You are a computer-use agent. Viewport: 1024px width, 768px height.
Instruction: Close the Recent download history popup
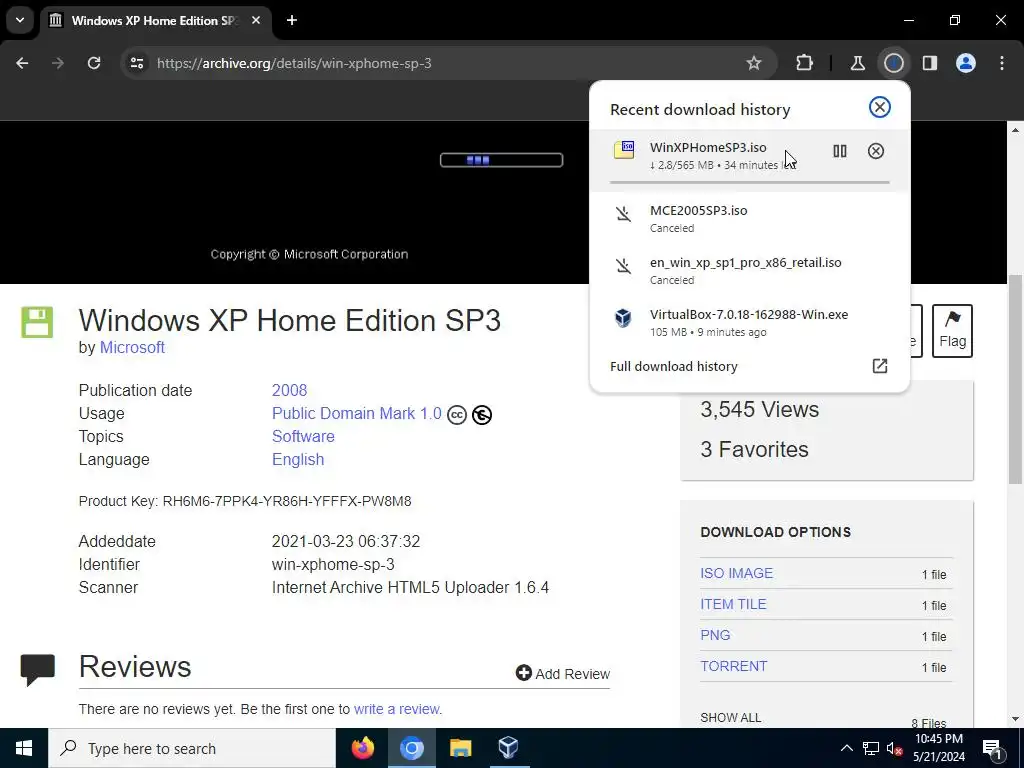point(880,107)
